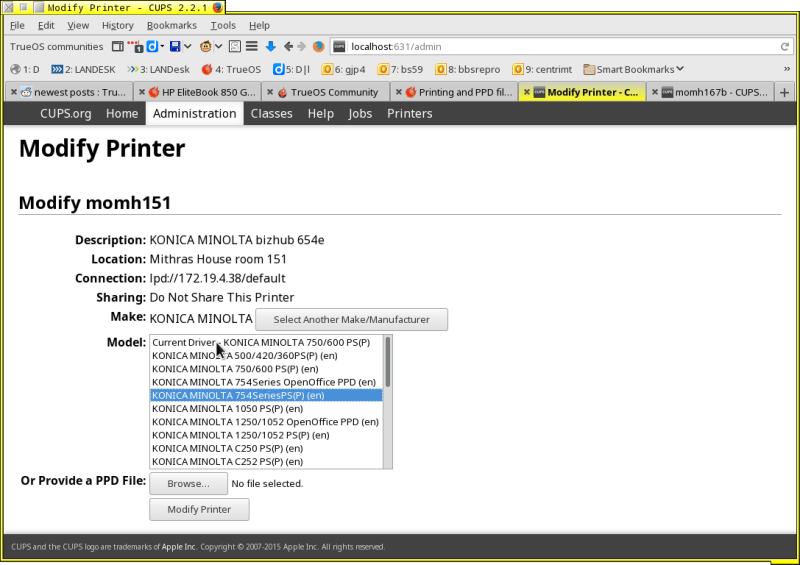Reload the page with refresh icon
This screenshot has height=565, width=800.
pyautogui.click(x=785, y=46)
